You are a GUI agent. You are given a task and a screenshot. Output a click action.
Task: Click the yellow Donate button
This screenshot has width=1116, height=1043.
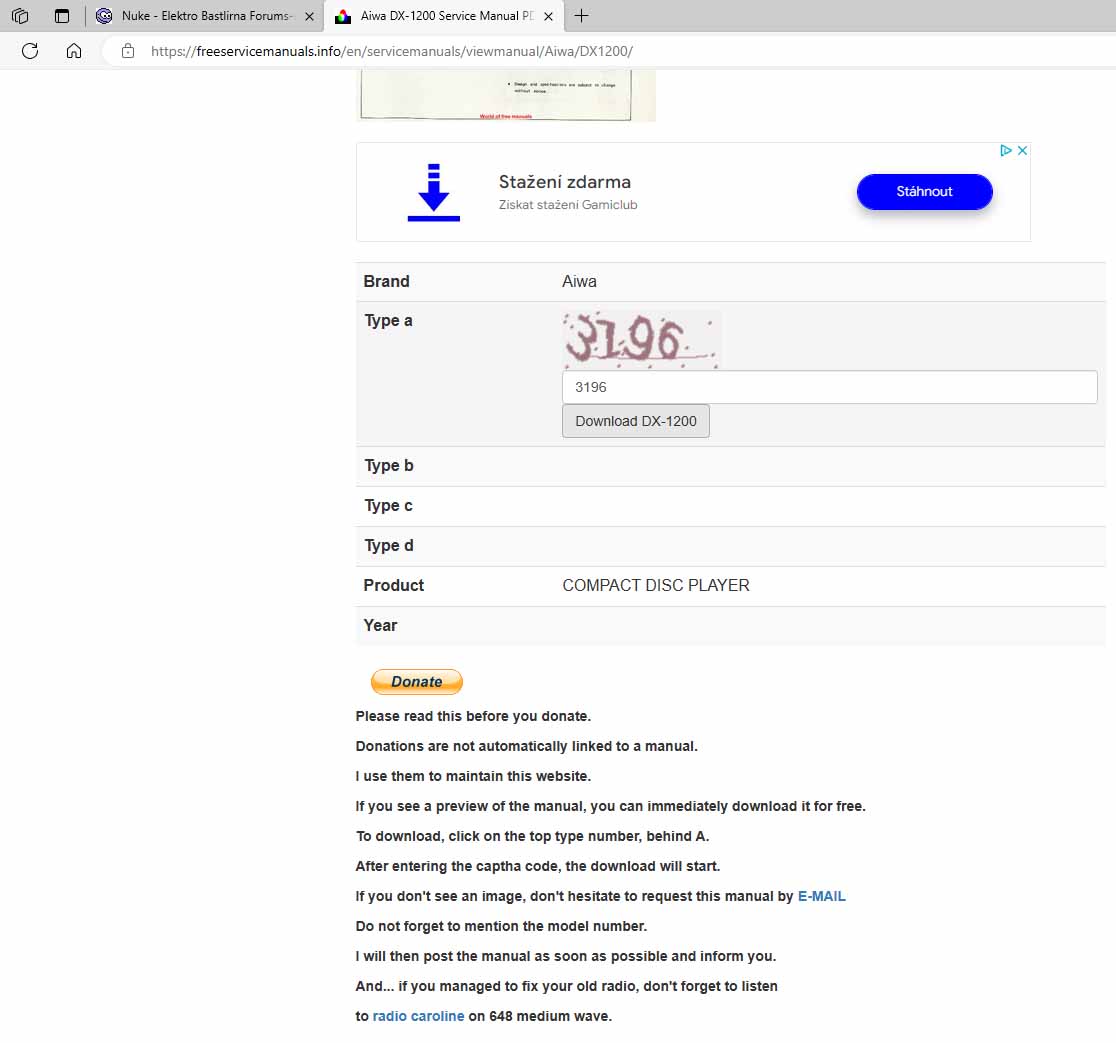click(x=416, y=682)
